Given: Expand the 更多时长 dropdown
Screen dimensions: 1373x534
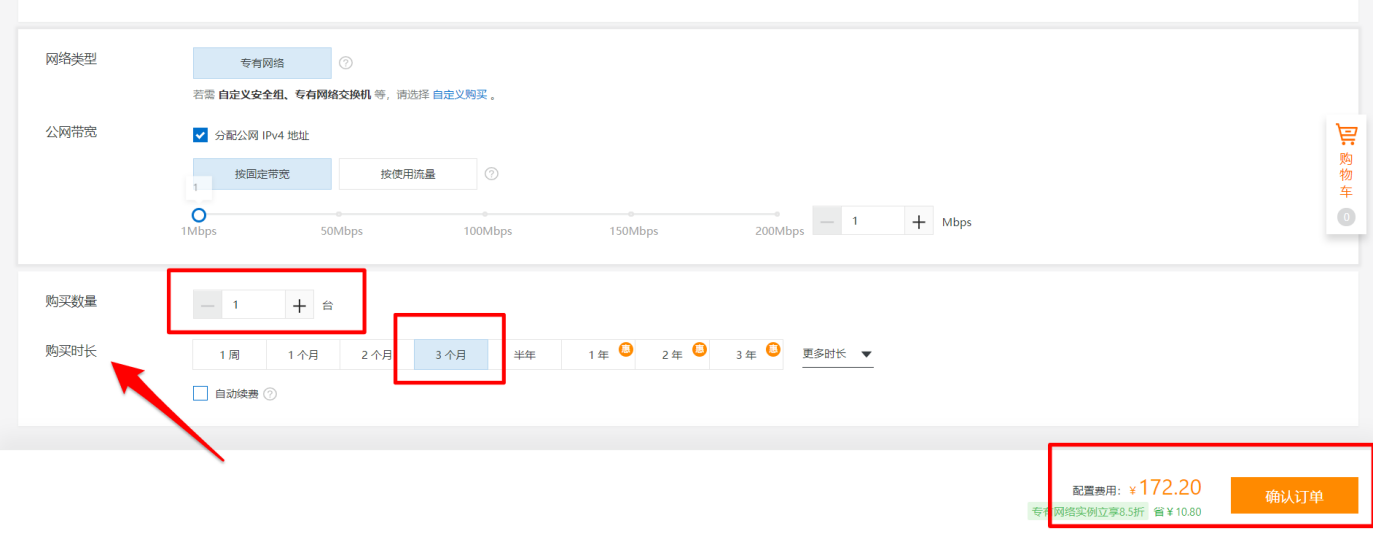Looking at the screenshot, I should point(838,354).
